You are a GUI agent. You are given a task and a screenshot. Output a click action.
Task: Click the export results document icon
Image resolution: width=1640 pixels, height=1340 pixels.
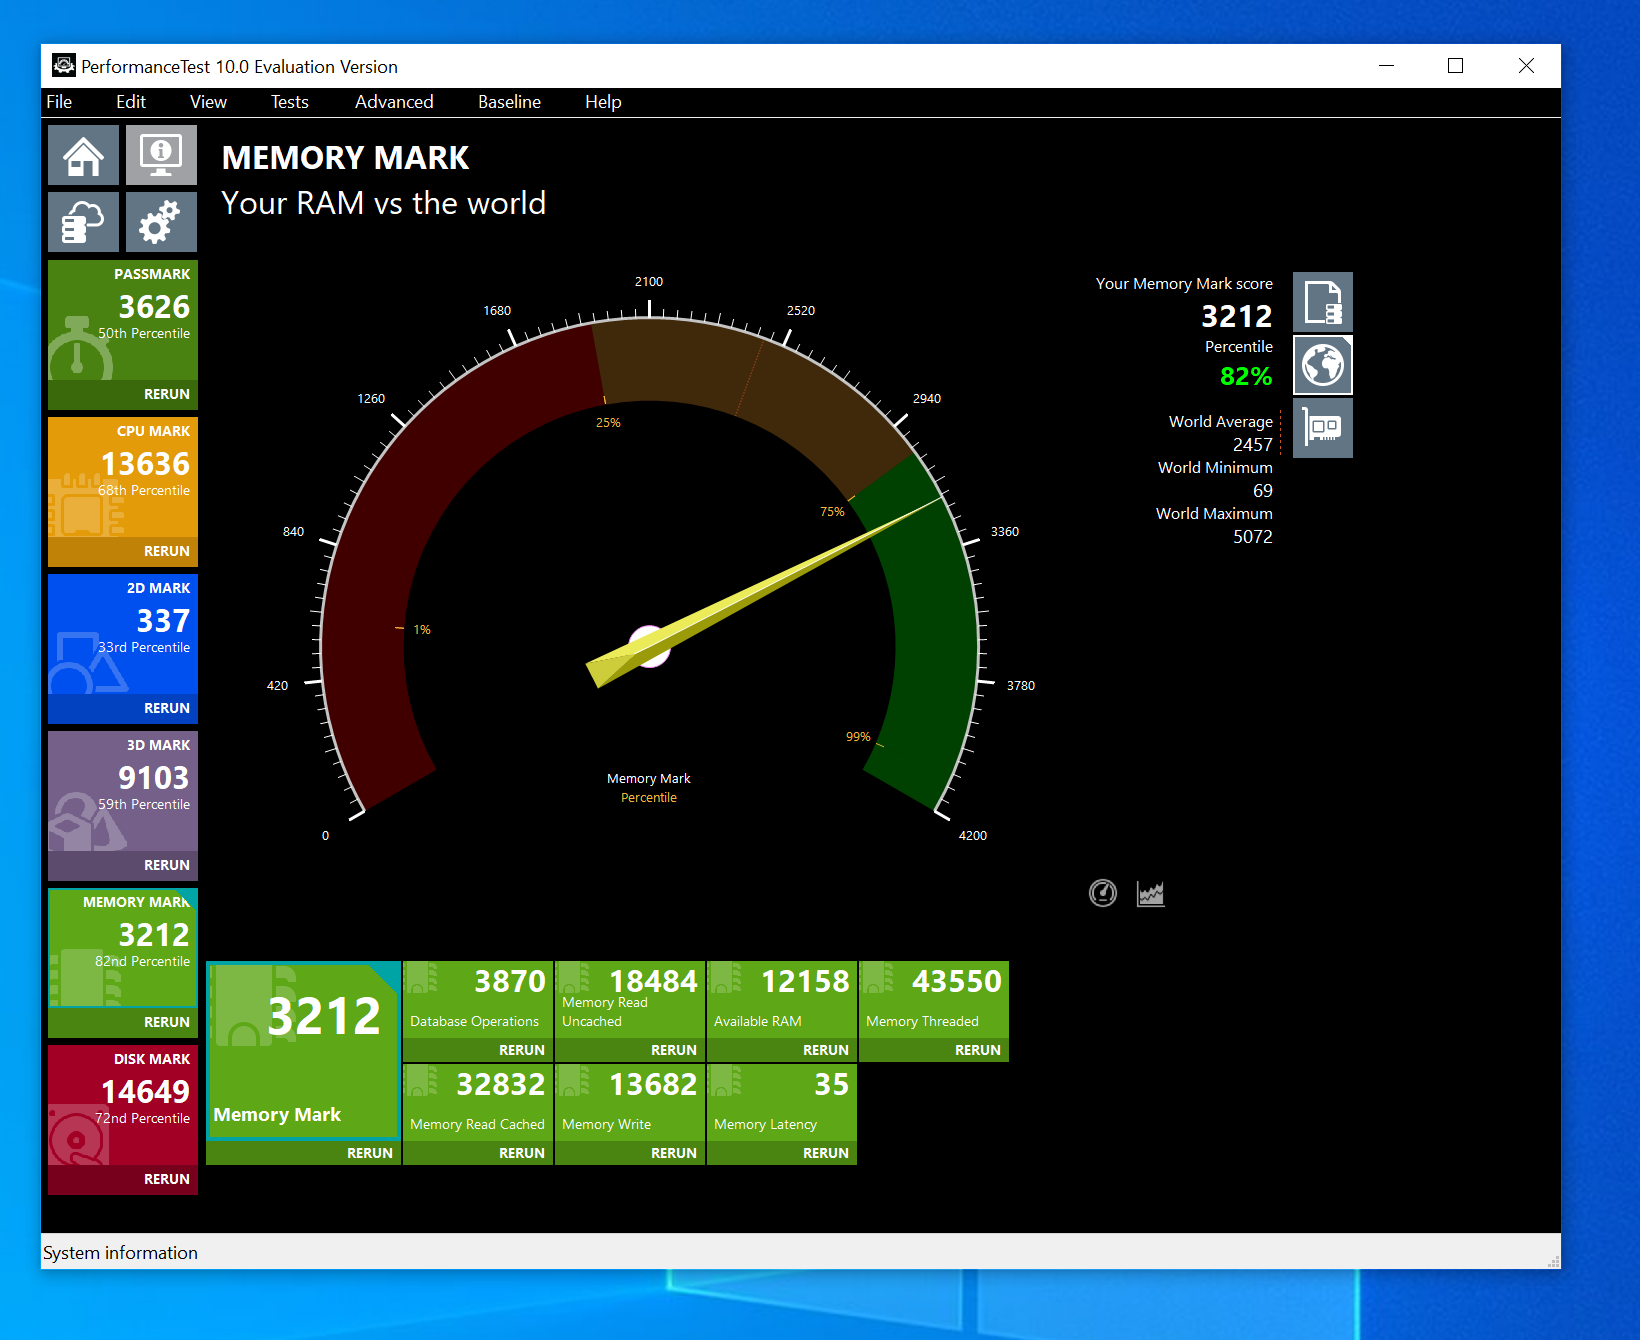point(1323,302)
